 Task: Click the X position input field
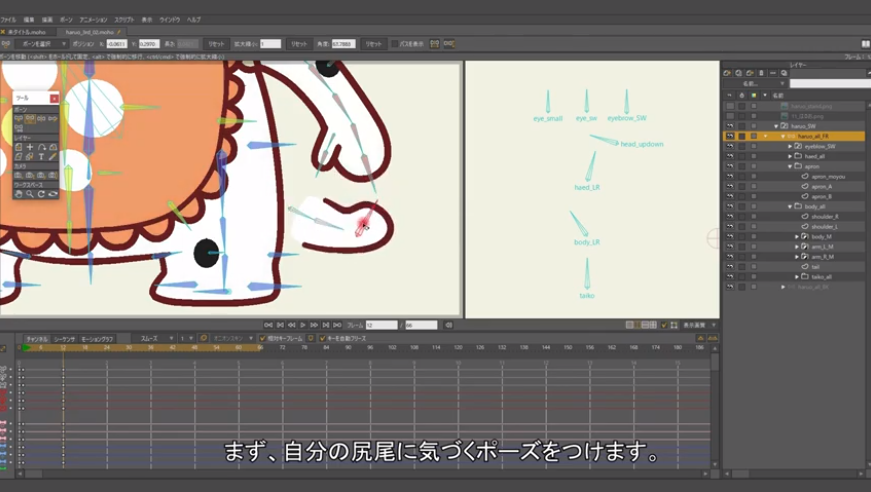pos(117,44)
